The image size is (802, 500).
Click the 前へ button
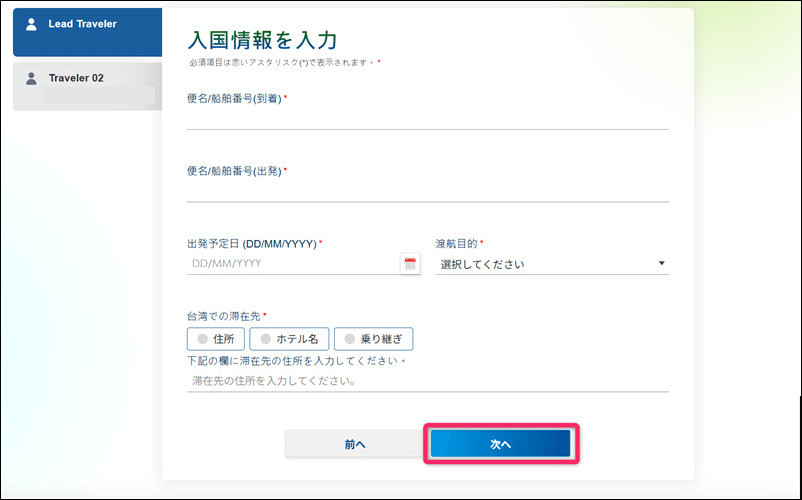(354, 444)
